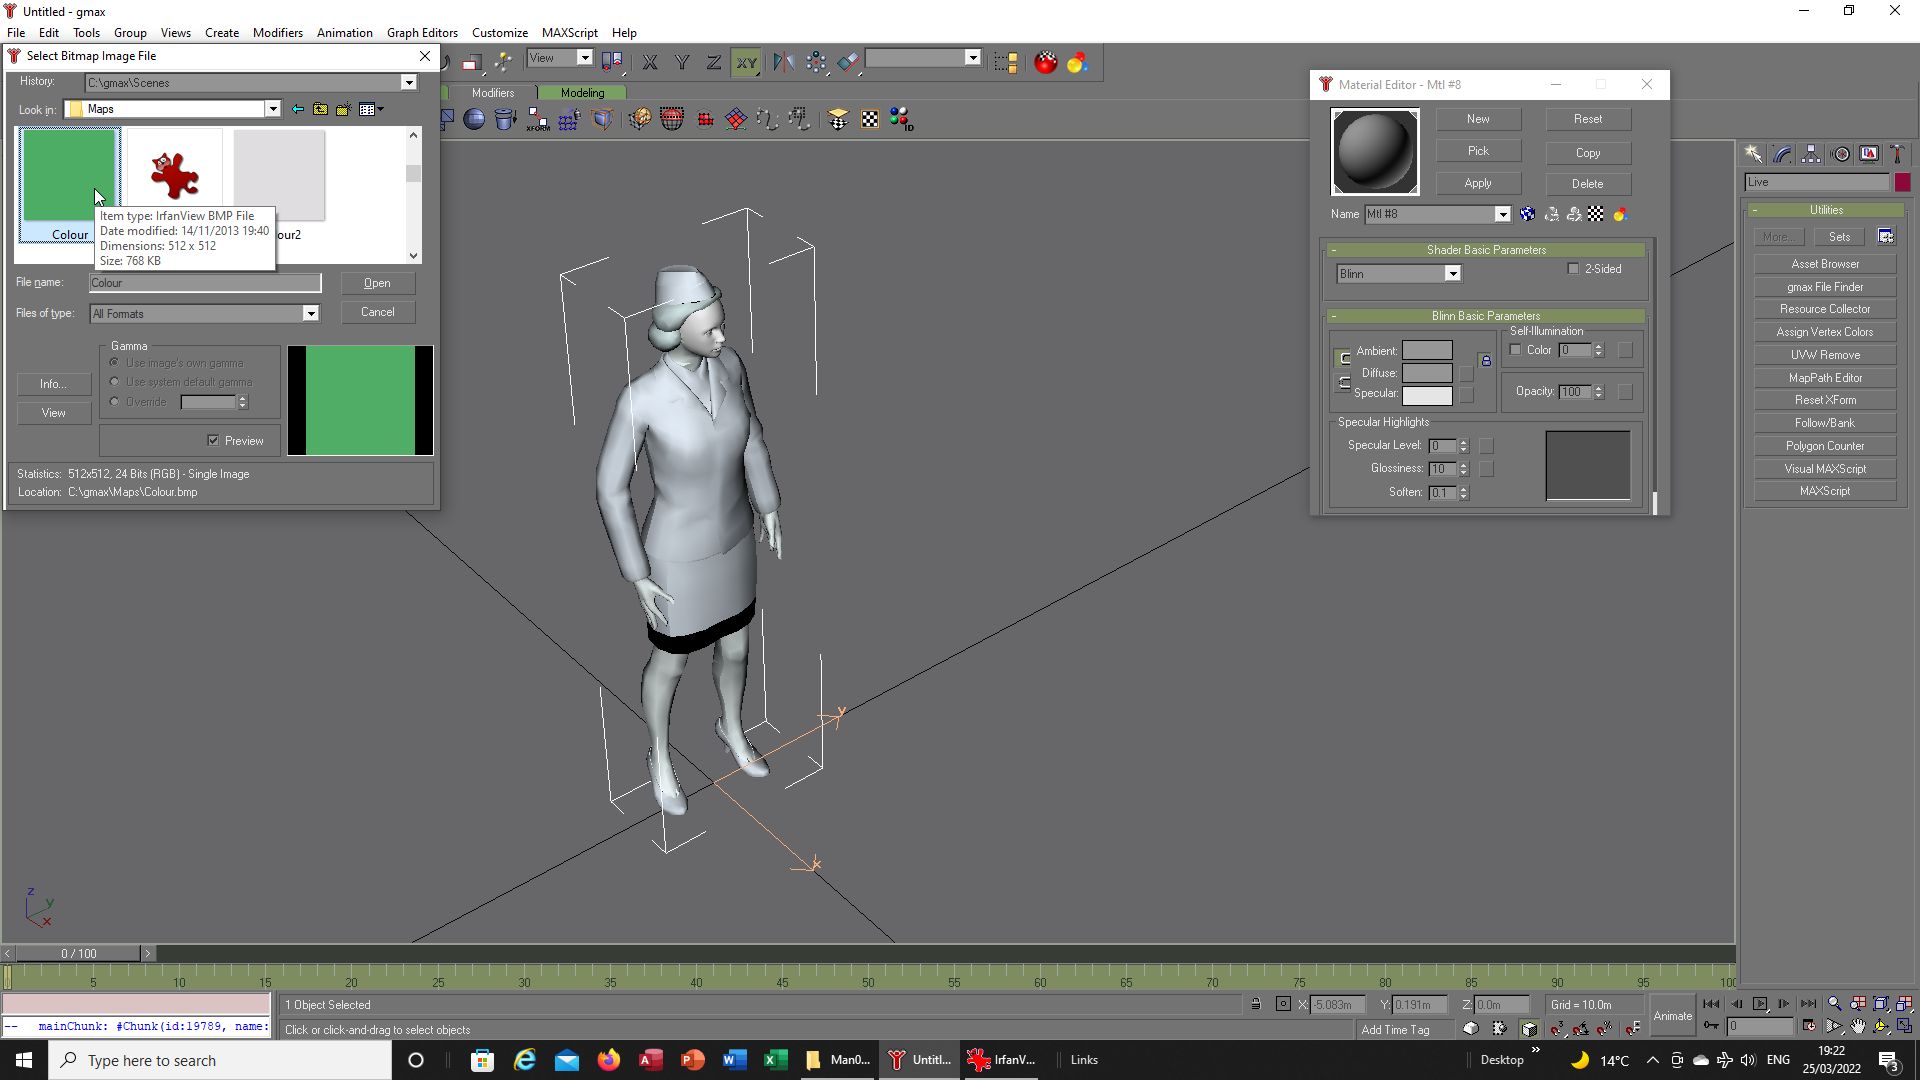Collapse the Shader Basic Parameters rollout
The height and width of the screenshot is (1080, 1920).
(x=1486, y=250)
